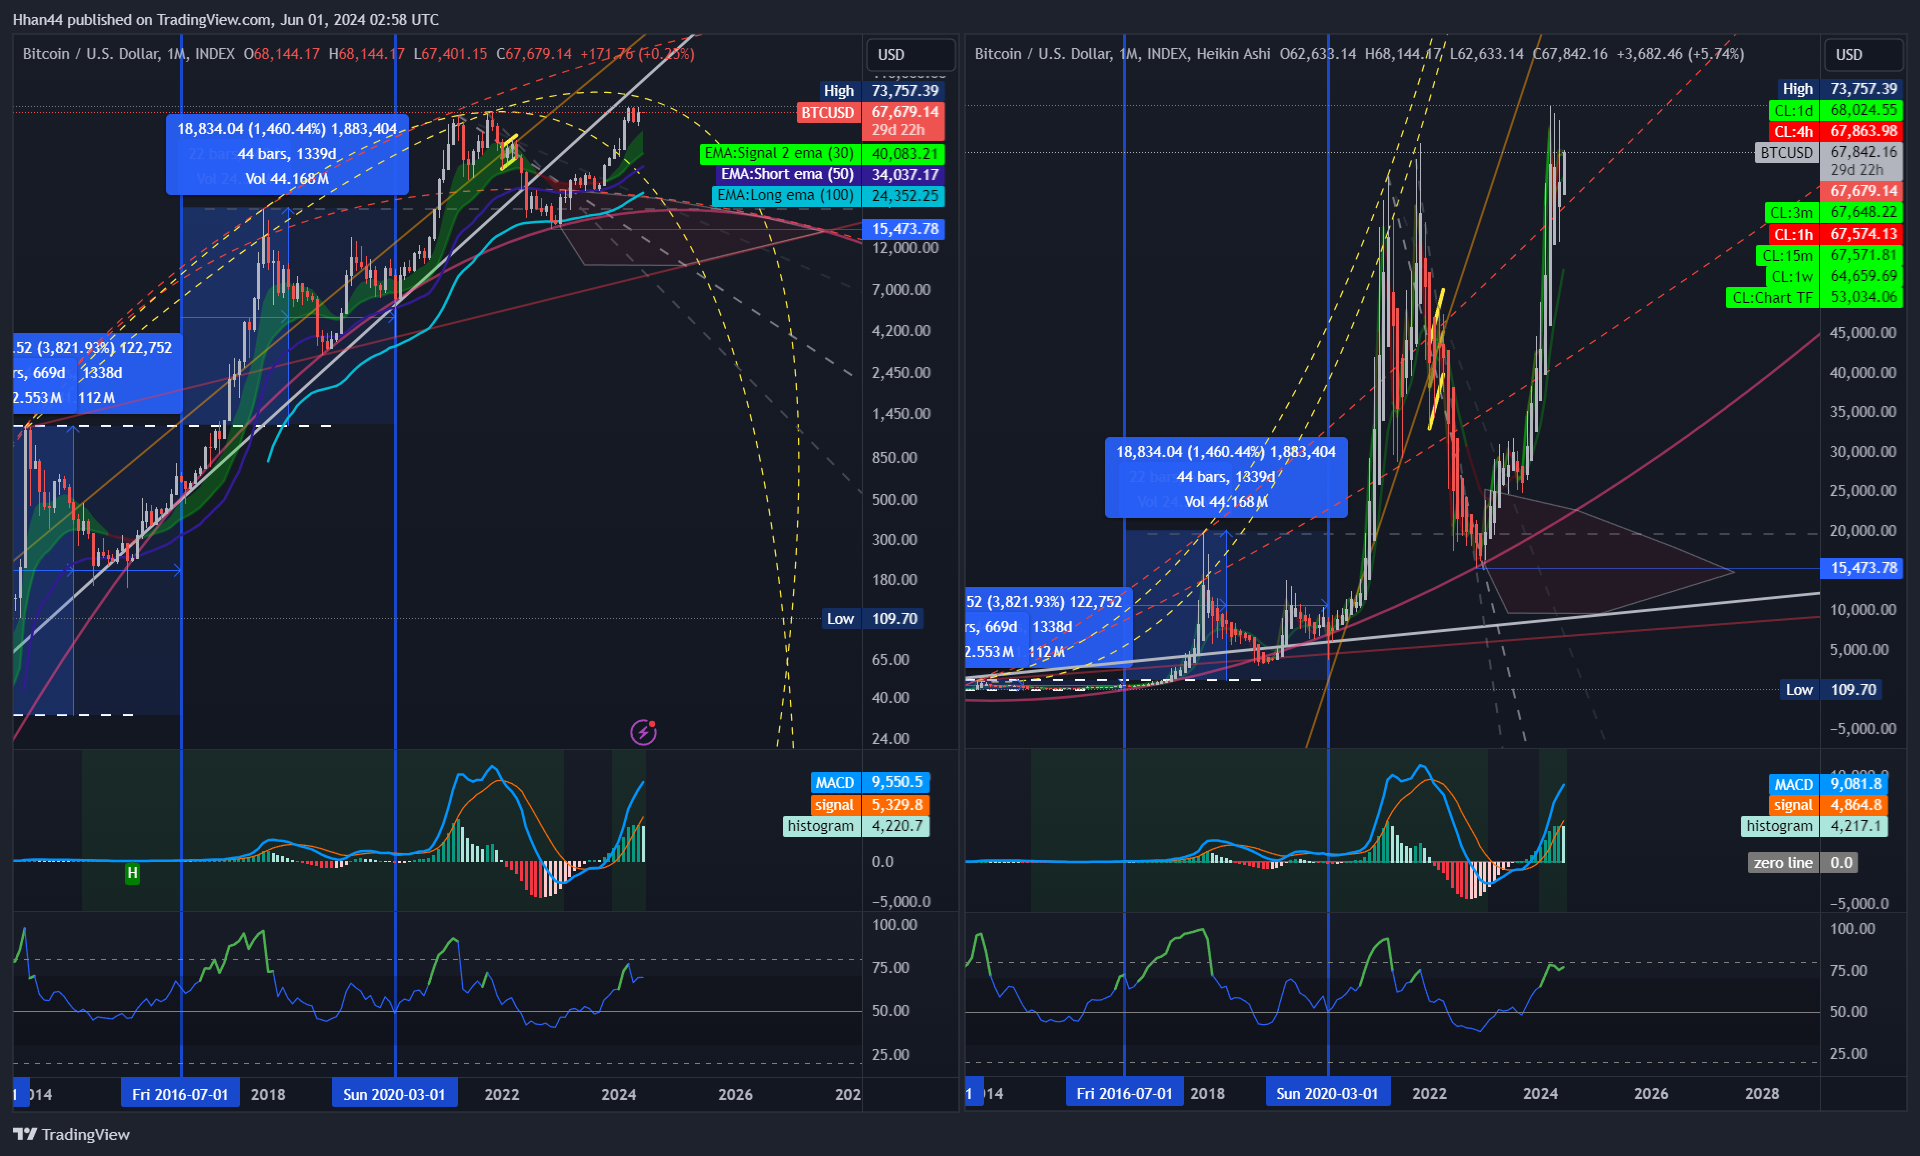Click the Sun 2020-03-01 date marker on the left chart

[x=394, y=1094]
